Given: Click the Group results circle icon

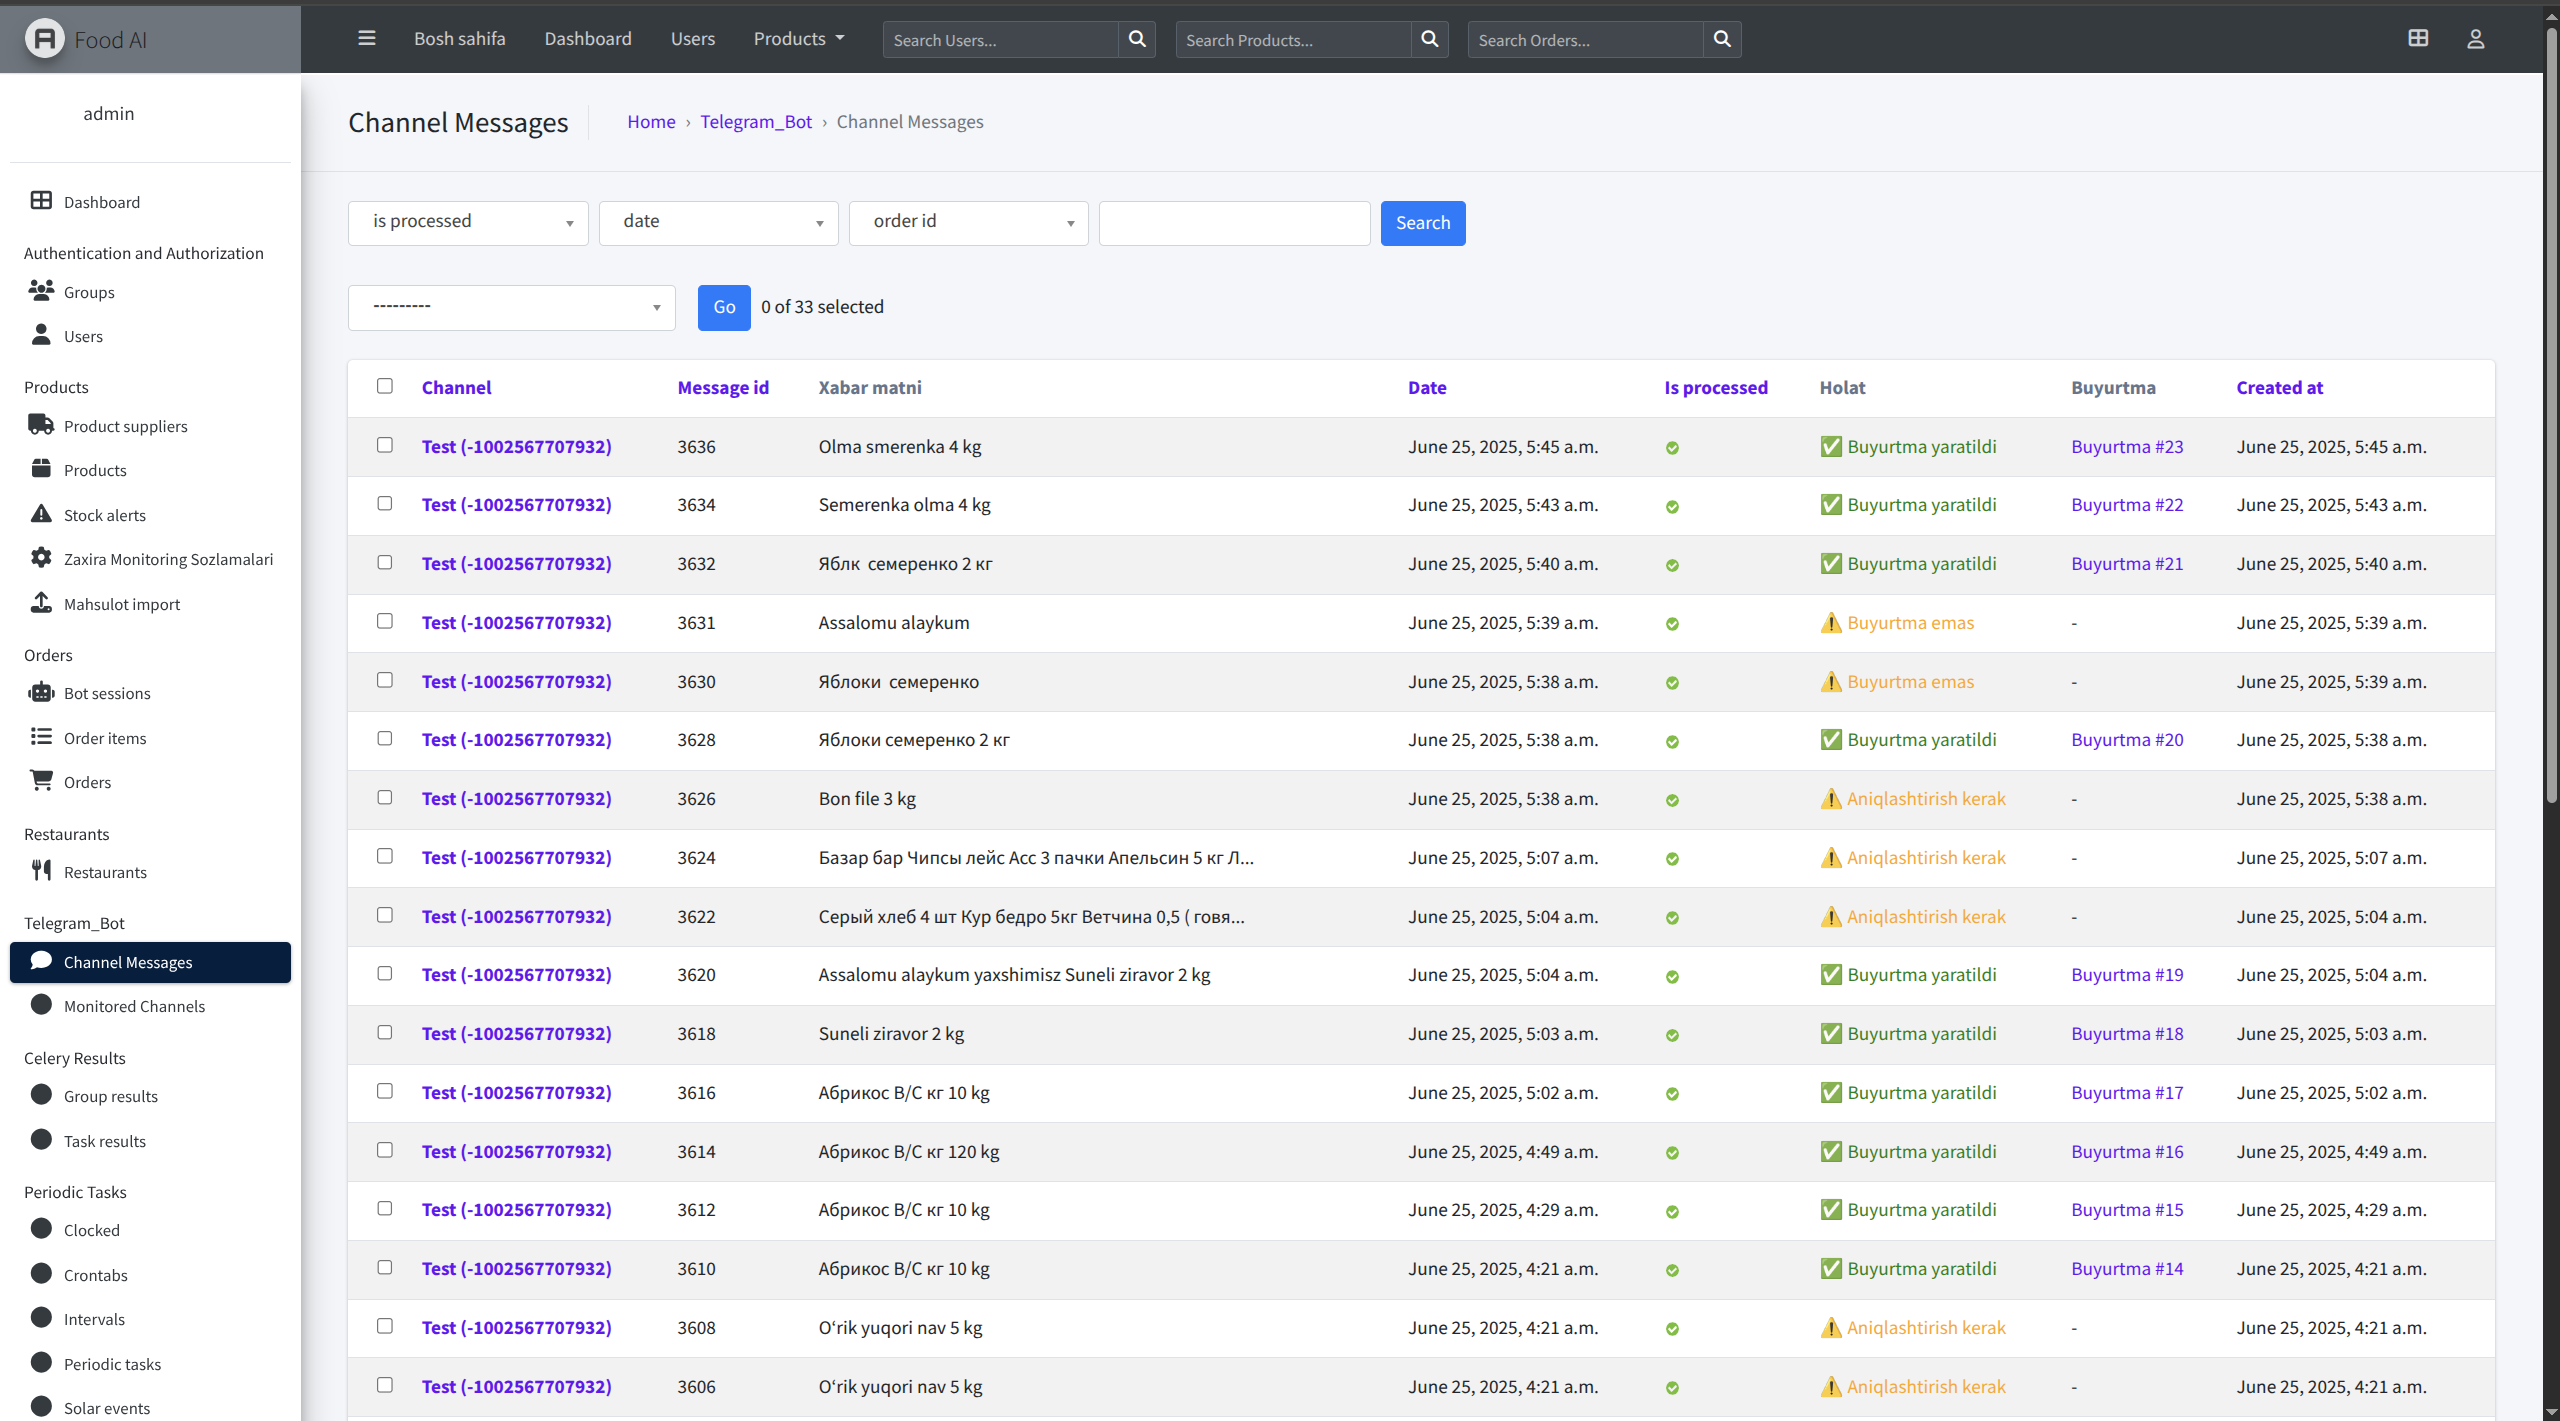Looking at the screenshot, I should pyautogui.click(x=41, y=1095).
